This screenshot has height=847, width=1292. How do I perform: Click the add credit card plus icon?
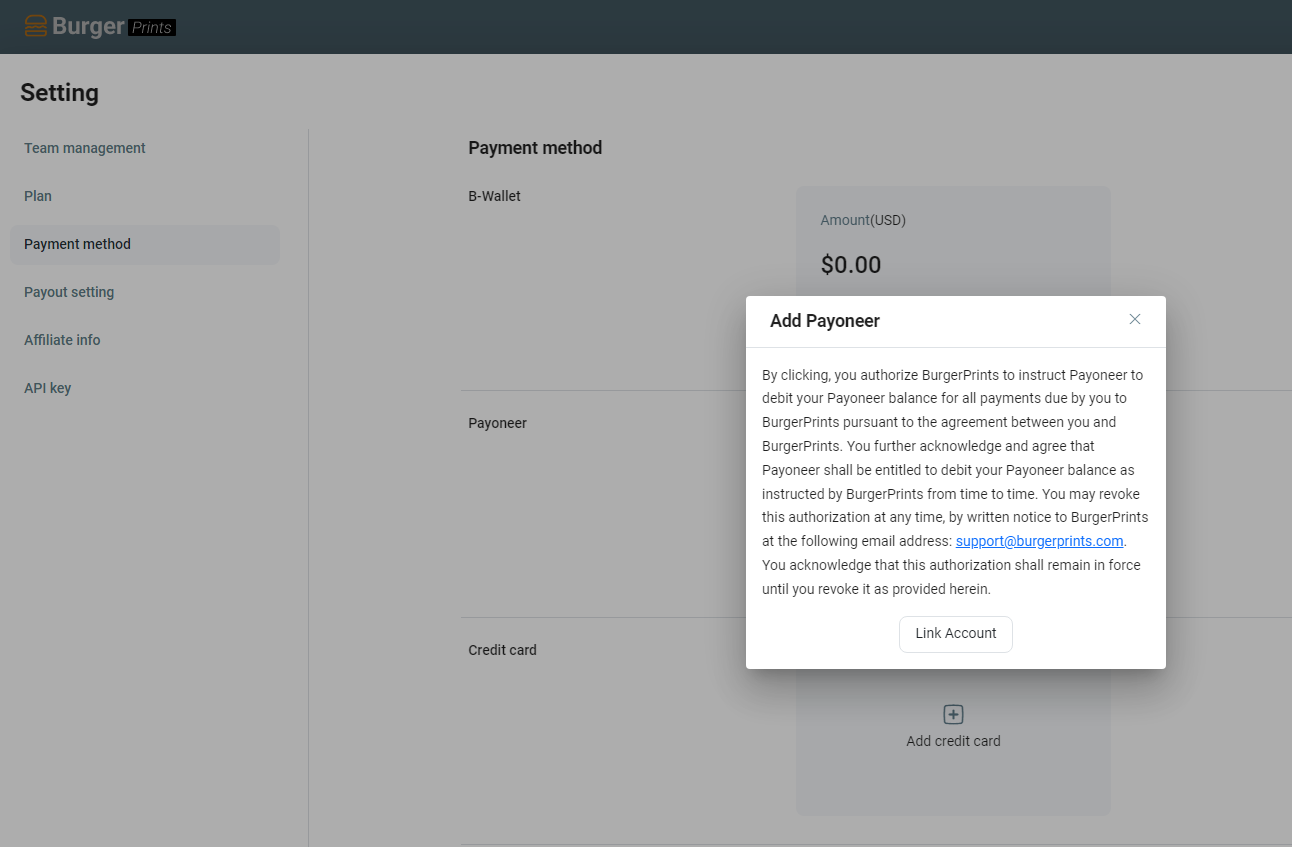point(954,714)
